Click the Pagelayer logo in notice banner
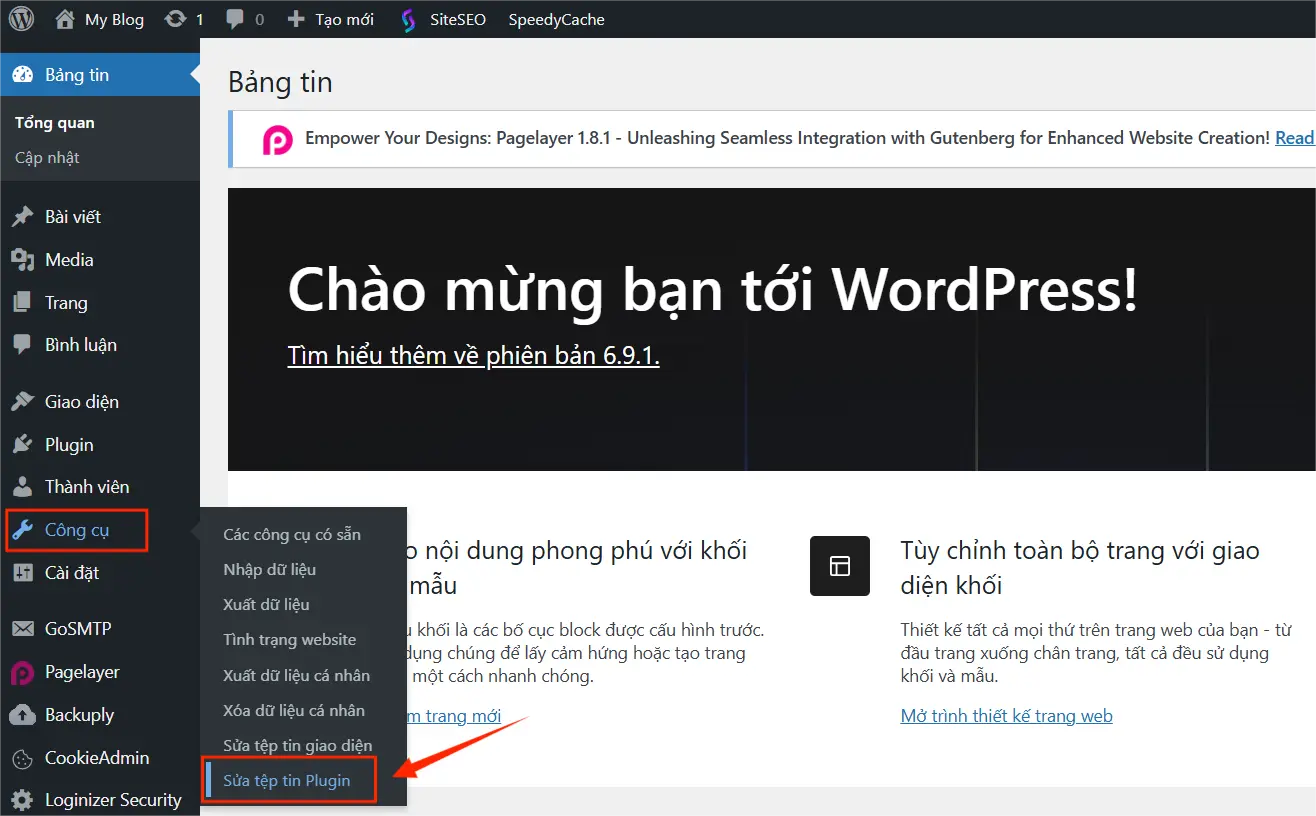1316x816 pixels. (277, 139)
